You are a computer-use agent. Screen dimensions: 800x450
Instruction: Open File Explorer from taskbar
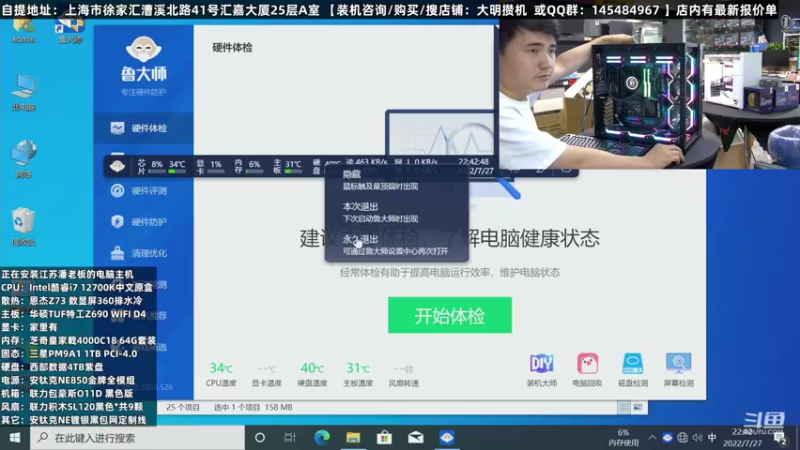click(x=353, y=438)
